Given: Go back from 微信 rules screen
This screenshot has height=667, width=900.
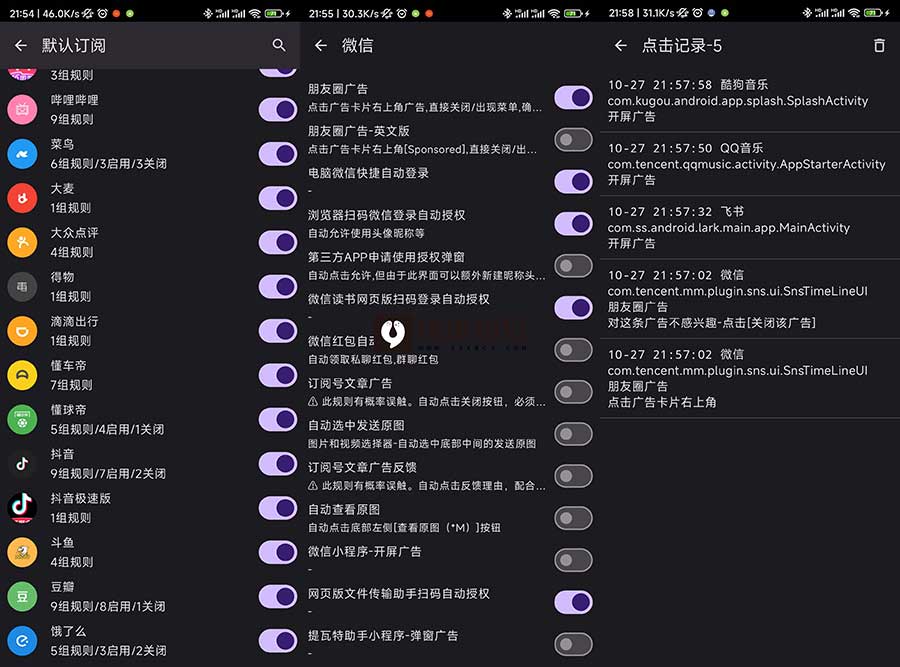Looking at the screenshot, I should [321, 45].
